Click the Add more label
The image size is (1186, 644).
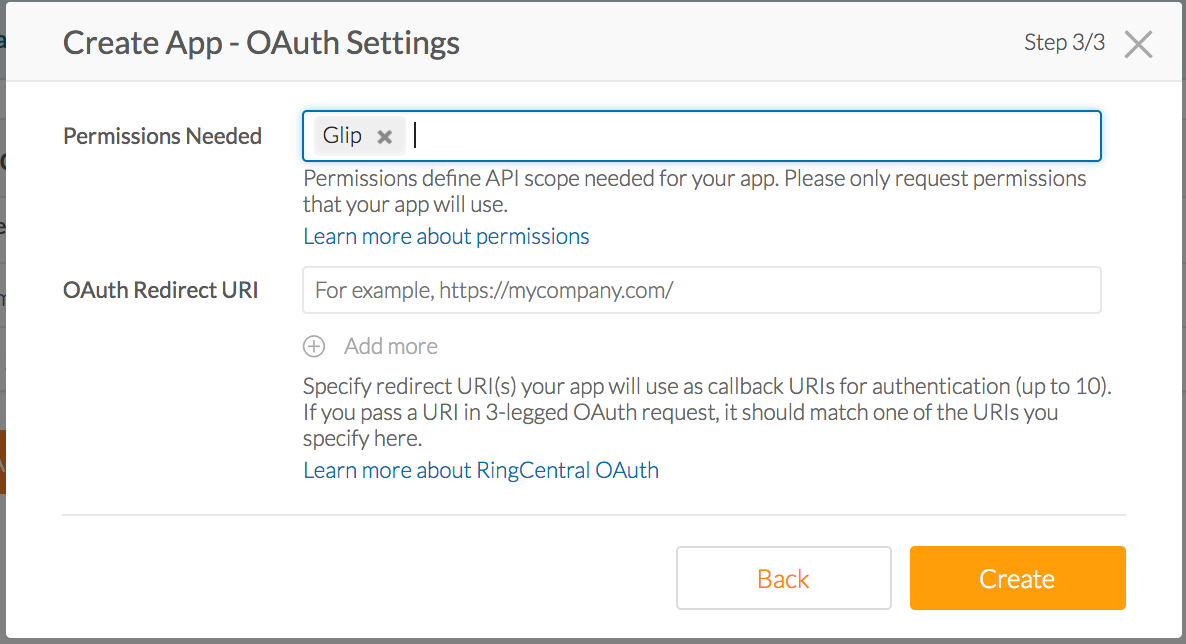click(x=390, y=345)
